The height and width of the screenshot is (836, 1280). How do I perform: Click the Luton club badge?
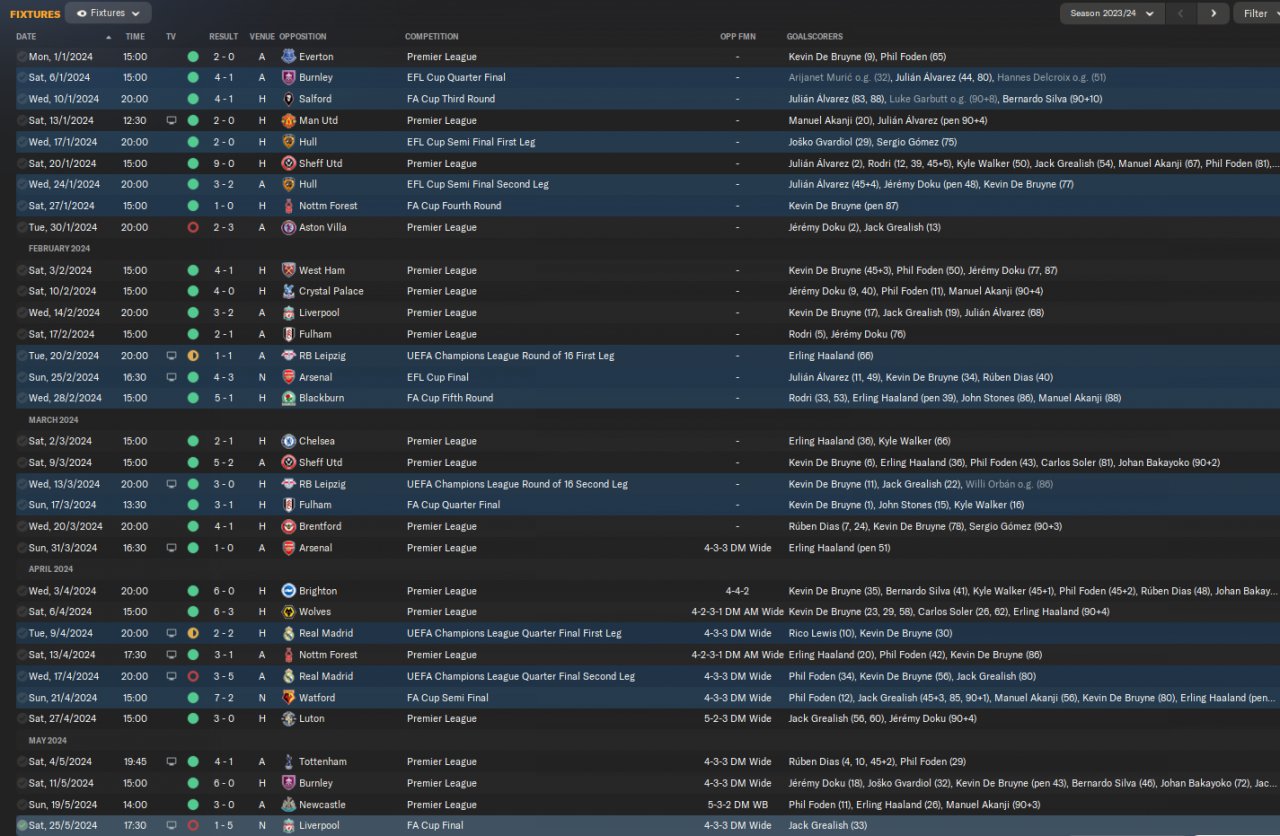[289, 719]
